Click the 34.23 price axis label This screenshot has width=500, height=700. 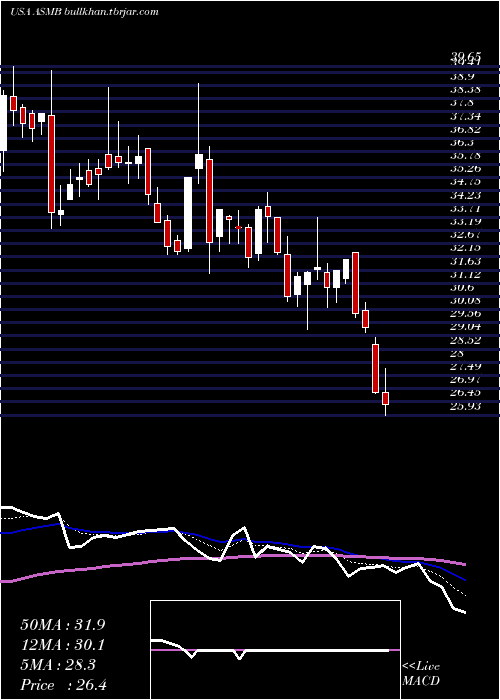pyautogui.click(x=465, y=195)
